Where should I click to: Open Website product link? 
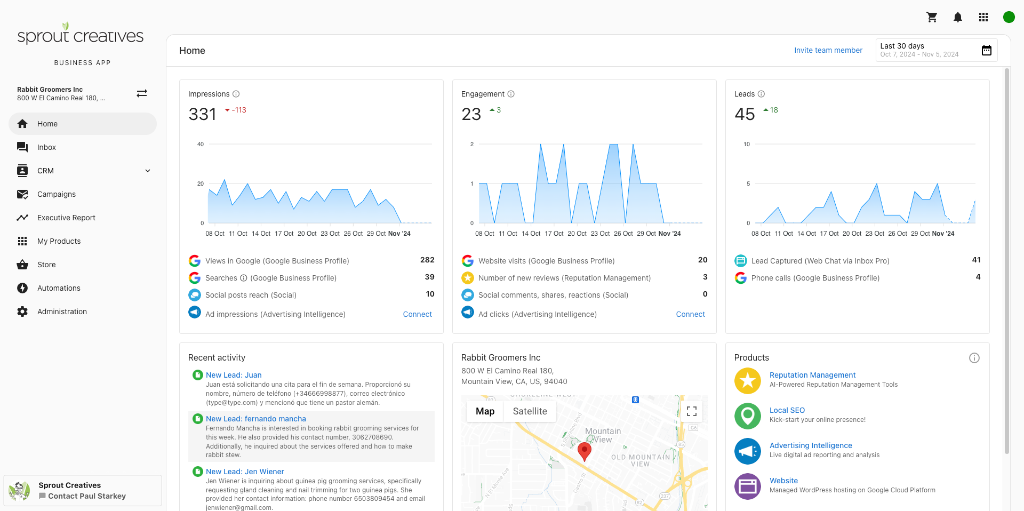point(784,480)
